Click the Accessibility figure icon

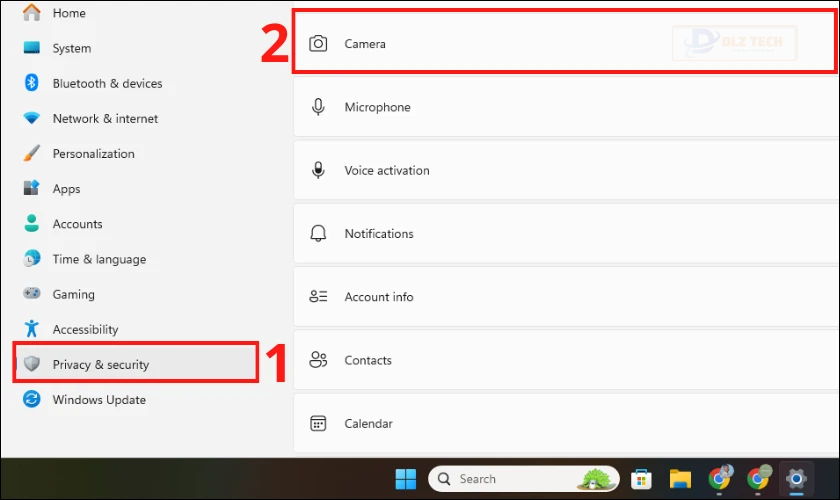32,329
